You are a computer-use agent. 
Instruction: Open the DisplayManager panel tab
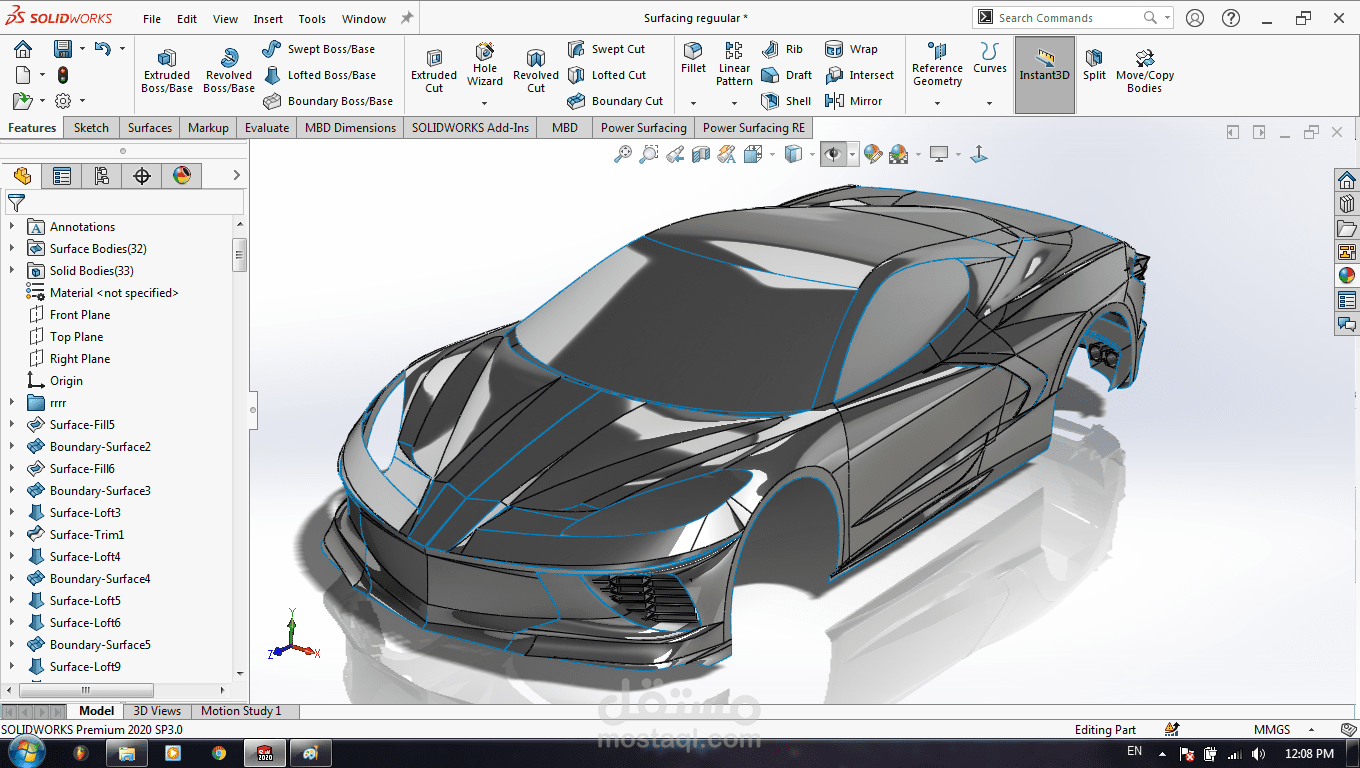click(x=182, y=176)
